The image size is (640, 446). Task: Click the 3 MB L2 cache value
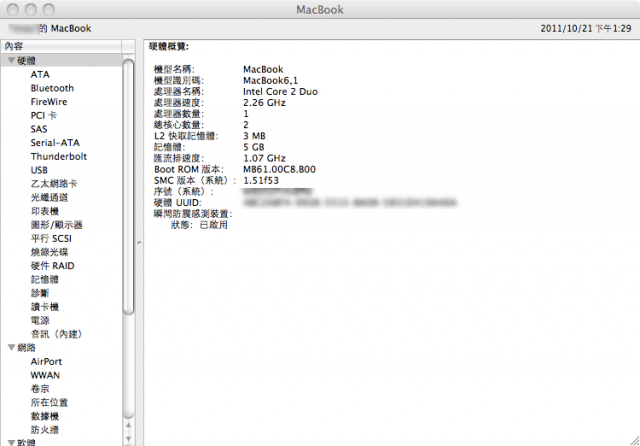[254, 136]
